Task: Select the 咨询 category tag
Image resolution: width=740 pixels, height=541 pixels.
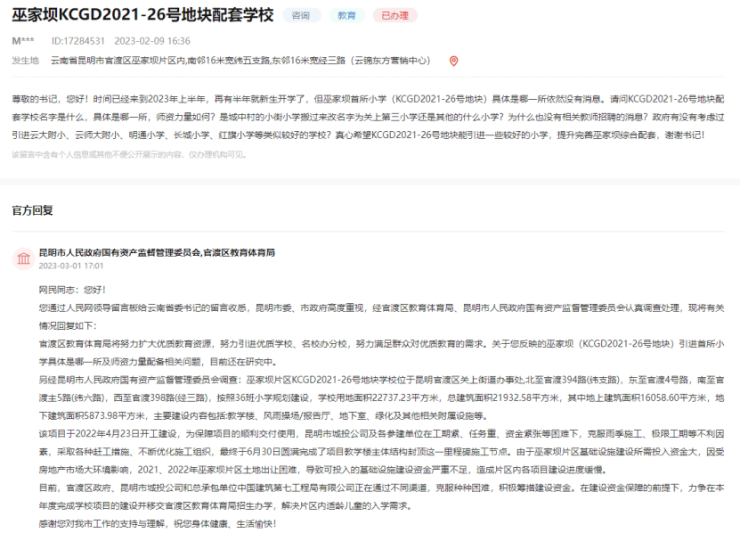Action: (x=301, y=16)
